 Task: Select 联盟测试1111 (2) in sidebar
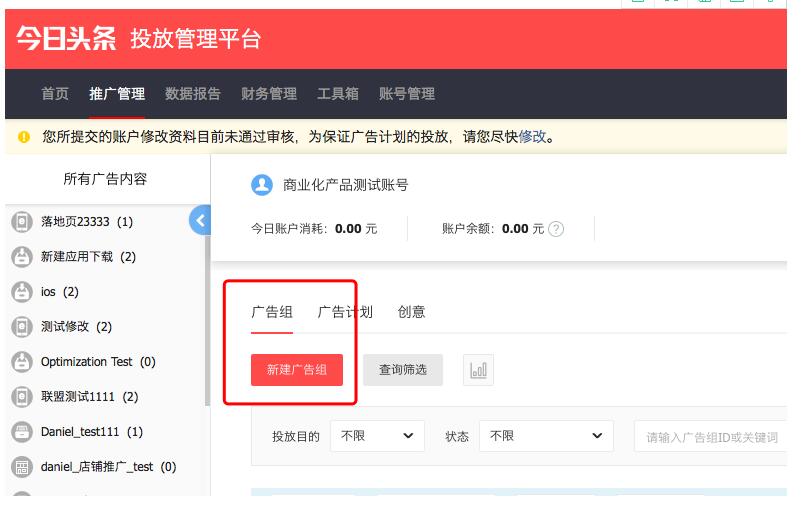[x=89, y=397]
